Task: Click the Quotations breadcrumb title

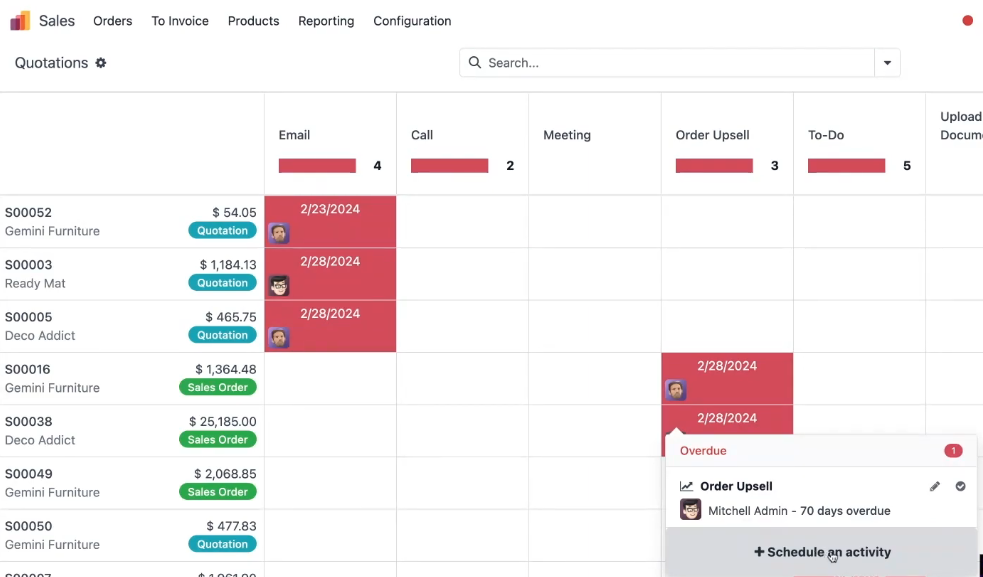Action: coord(51,63)
